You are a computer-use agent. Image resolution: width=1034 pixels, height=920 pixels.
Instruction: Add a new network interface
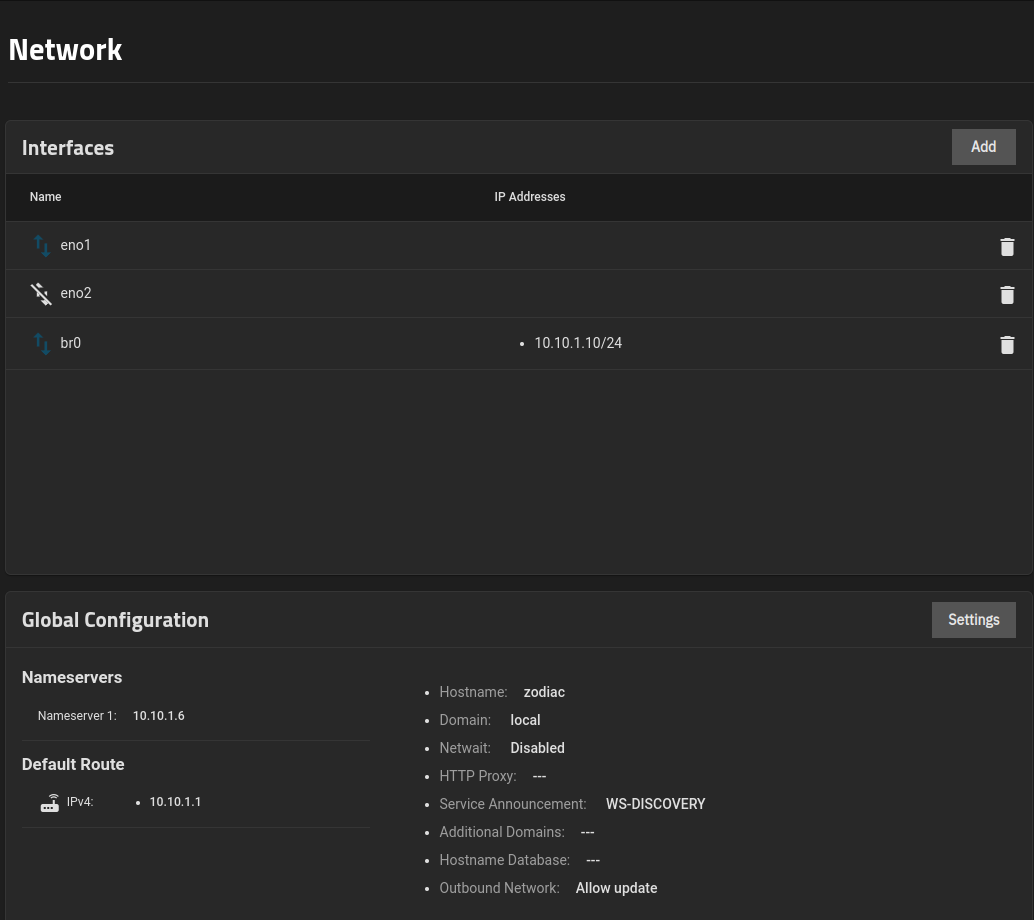coord(983,147)
